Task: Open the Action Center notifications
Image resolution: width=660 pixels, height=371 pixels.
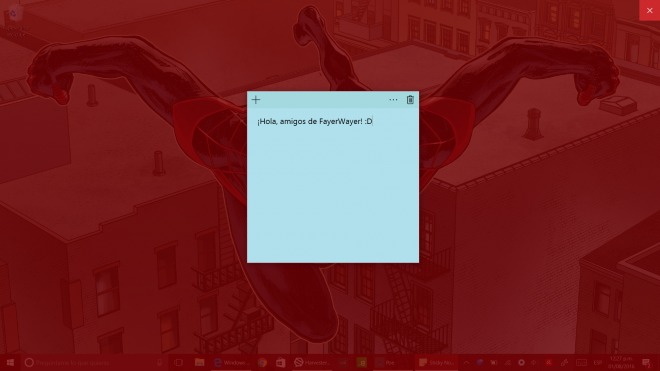Action: coord(647,363)
